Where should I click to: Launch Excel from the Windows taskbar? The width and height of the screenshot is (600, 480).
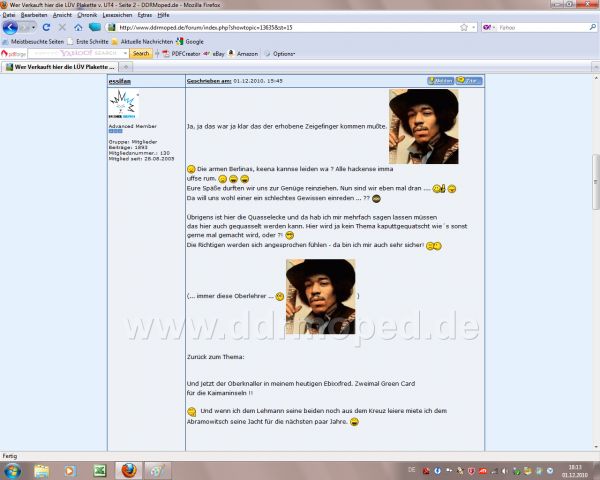[100, 470]
